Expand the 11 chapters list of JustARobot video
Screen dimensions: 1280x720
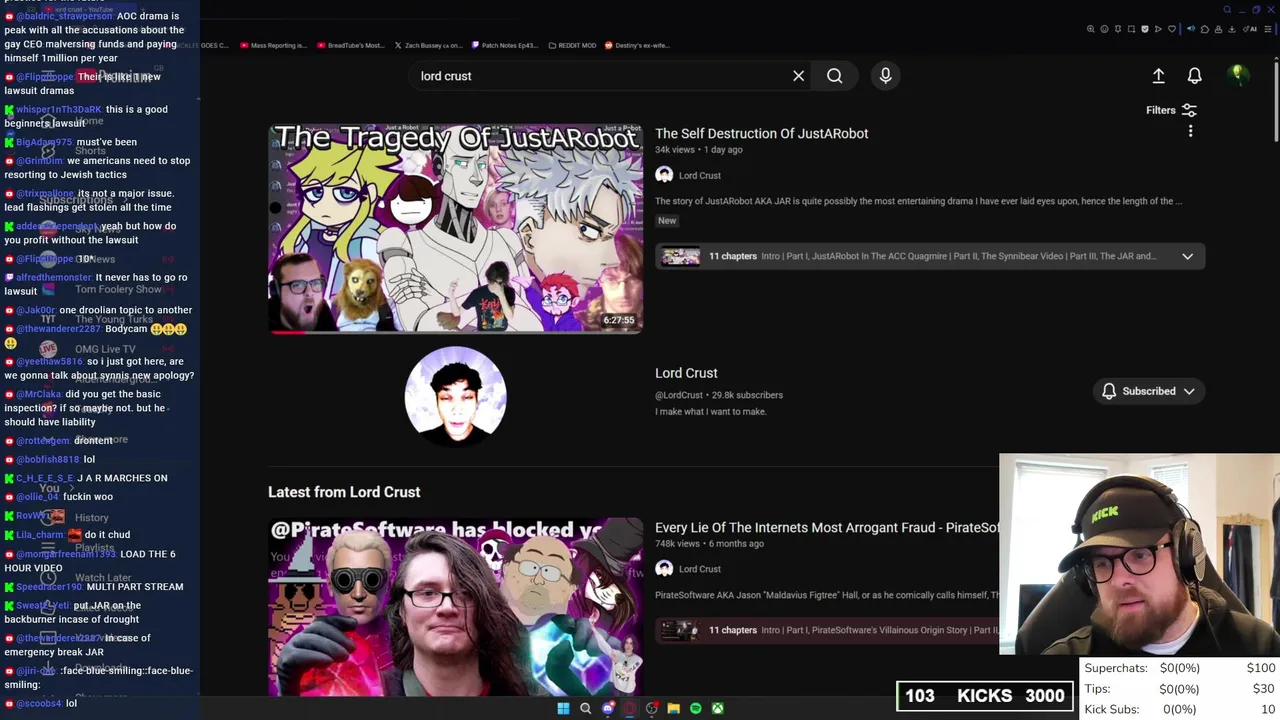coord(1187,256)
